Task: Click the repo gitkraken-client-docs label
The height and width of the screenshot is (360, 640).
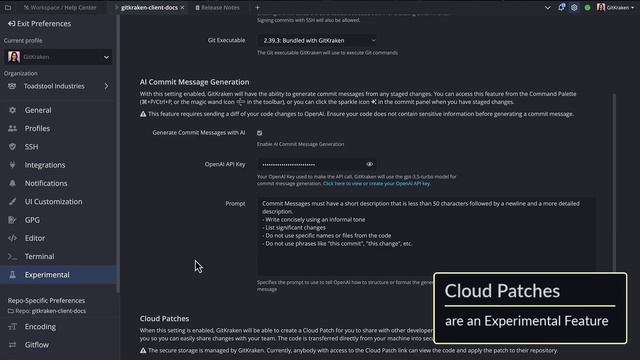Action: tap(47, 311)
